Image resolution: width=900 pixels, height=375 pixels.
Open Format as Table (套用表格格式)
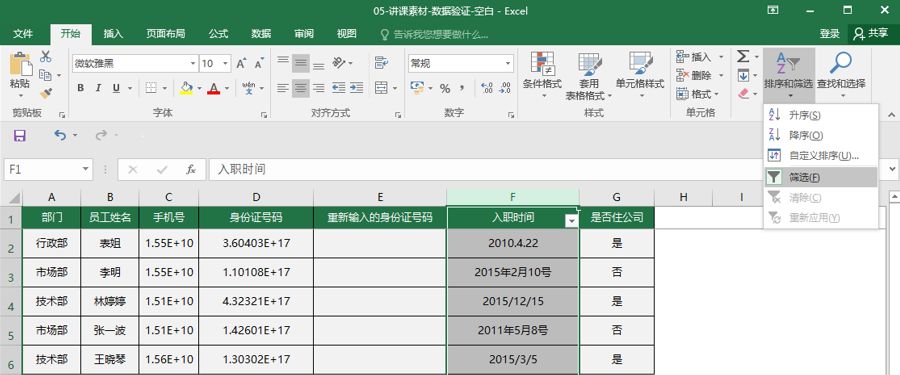point(589,76)
